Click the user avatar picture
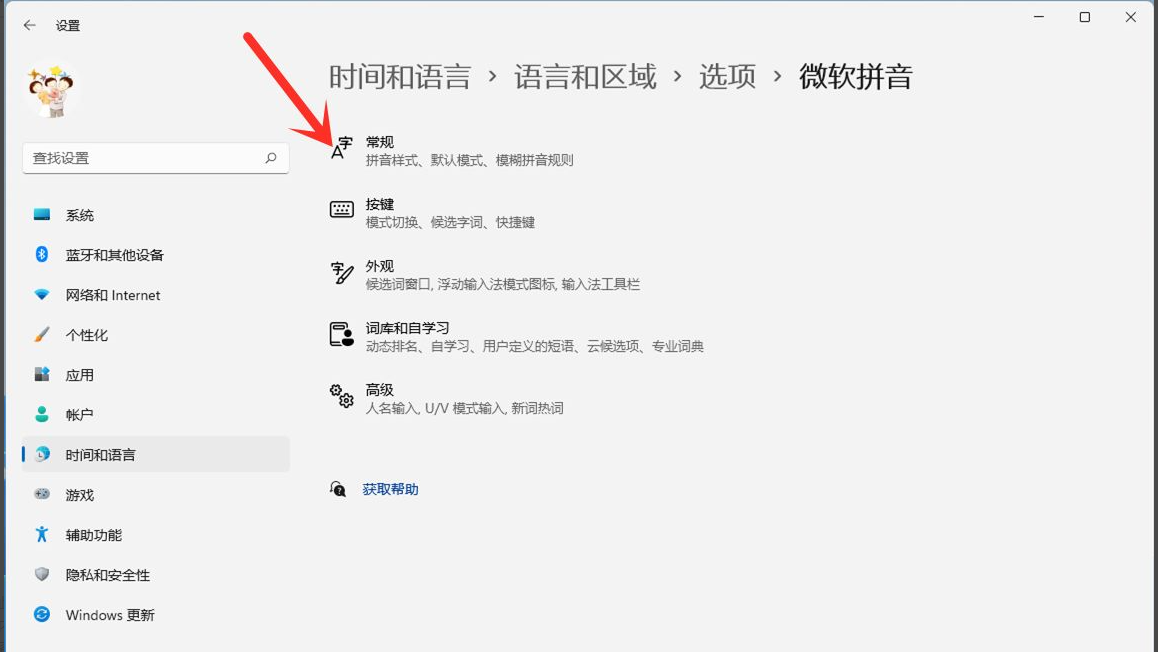 [x=50, y=92]
